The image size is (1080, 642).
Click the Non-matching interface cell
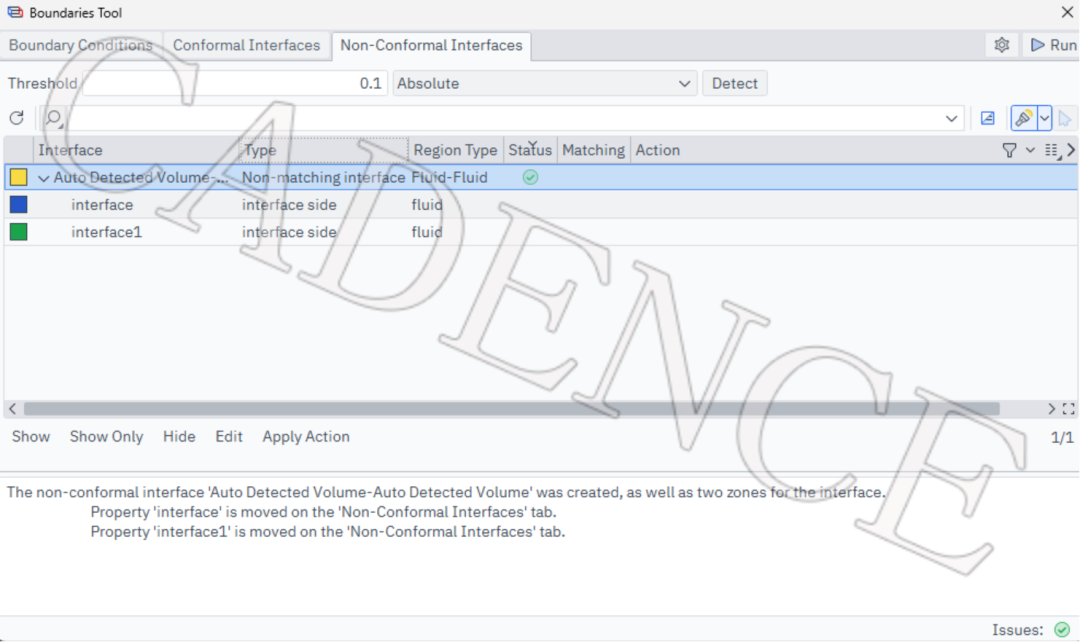coord(323,178)
